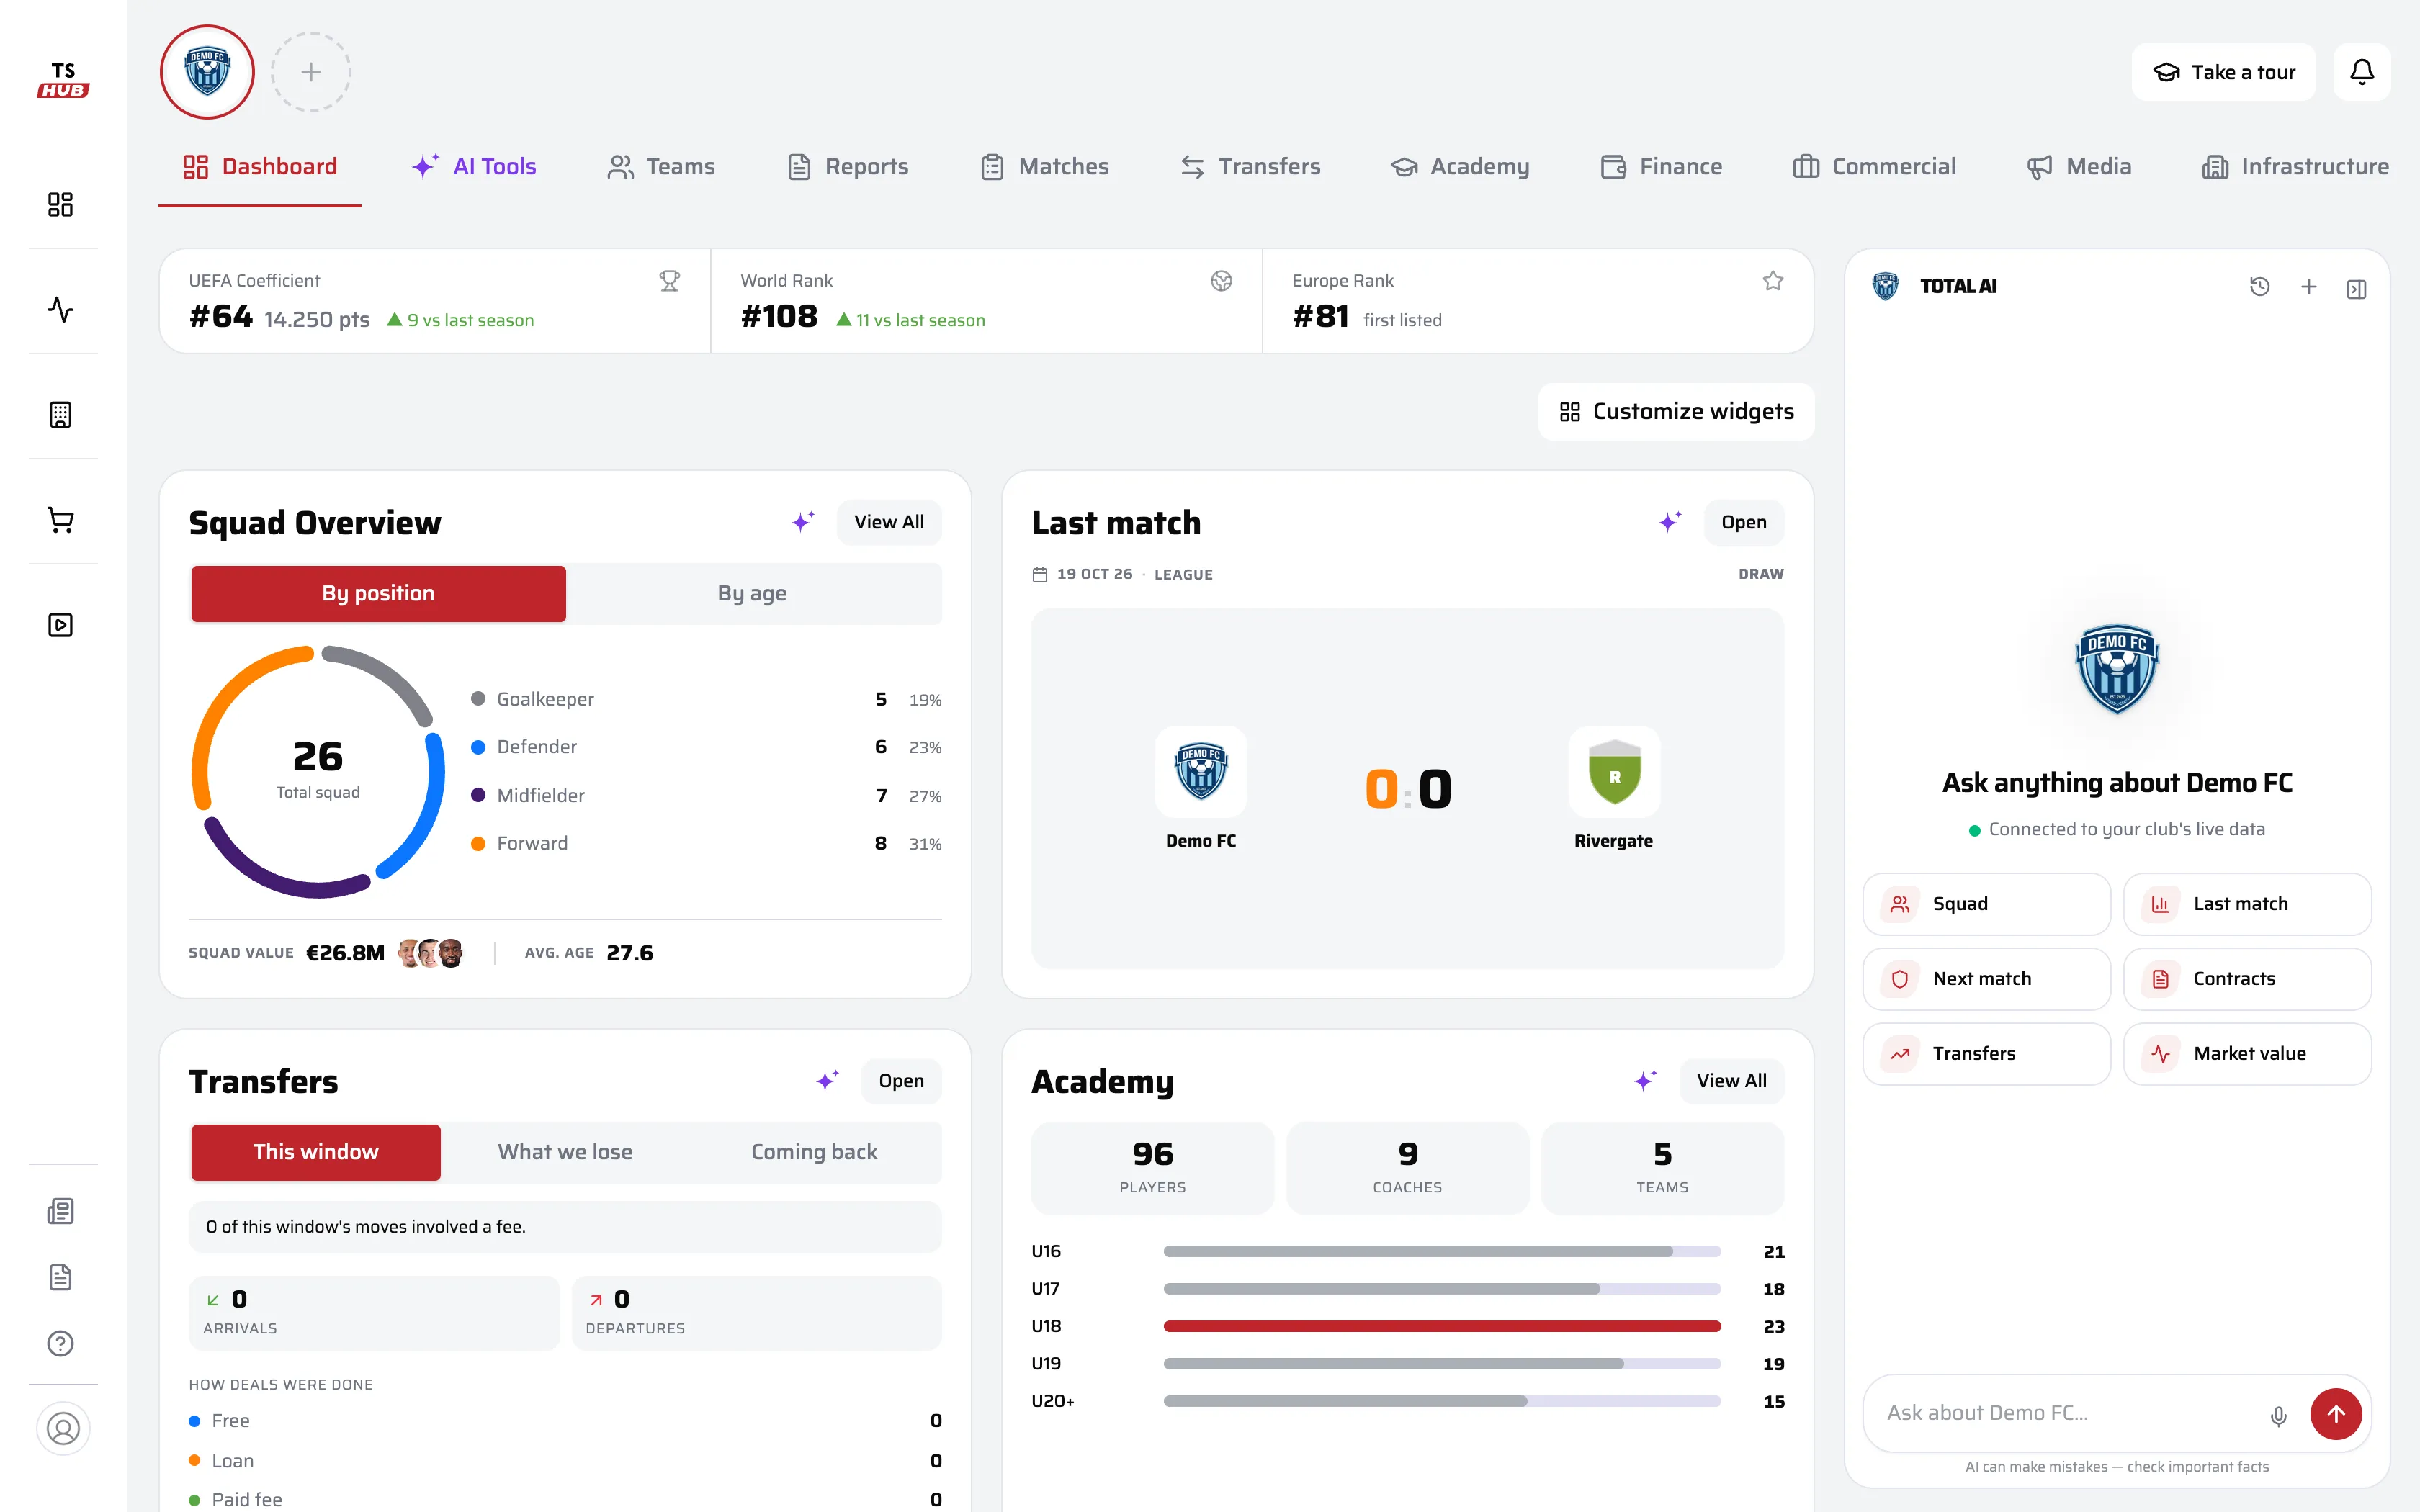The height and width of the screenshot is (1512, 2420).
Task: Go to the Teams tab
Action: click(660, 167)
